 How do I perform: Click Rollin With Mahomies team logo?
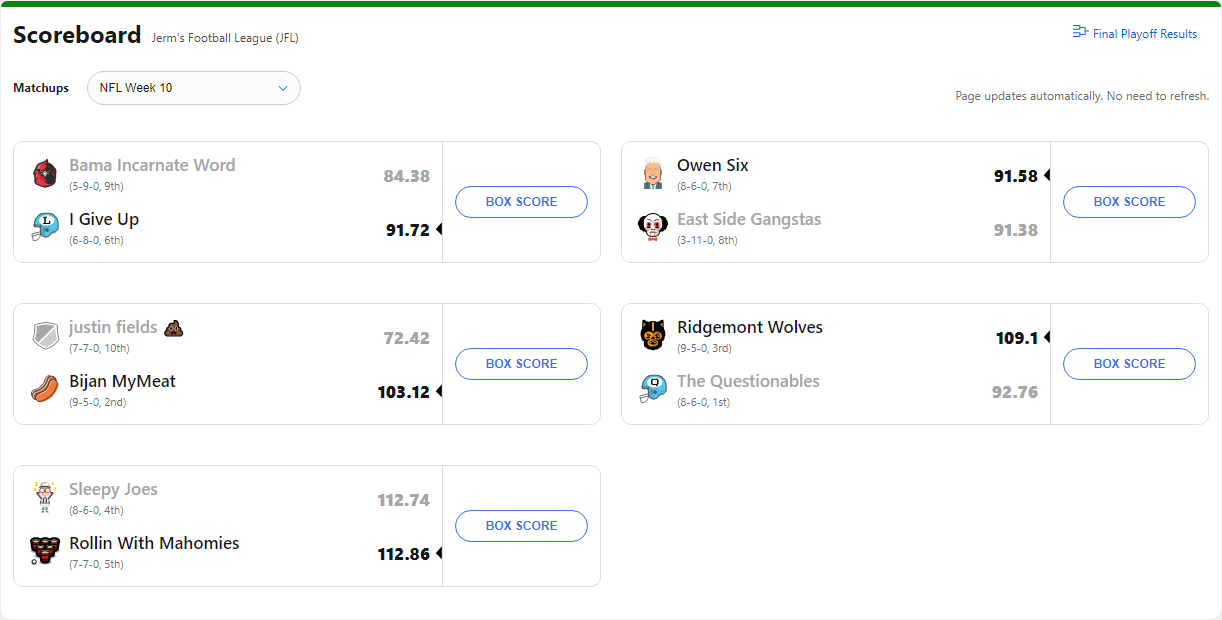[x=45, y=551]
